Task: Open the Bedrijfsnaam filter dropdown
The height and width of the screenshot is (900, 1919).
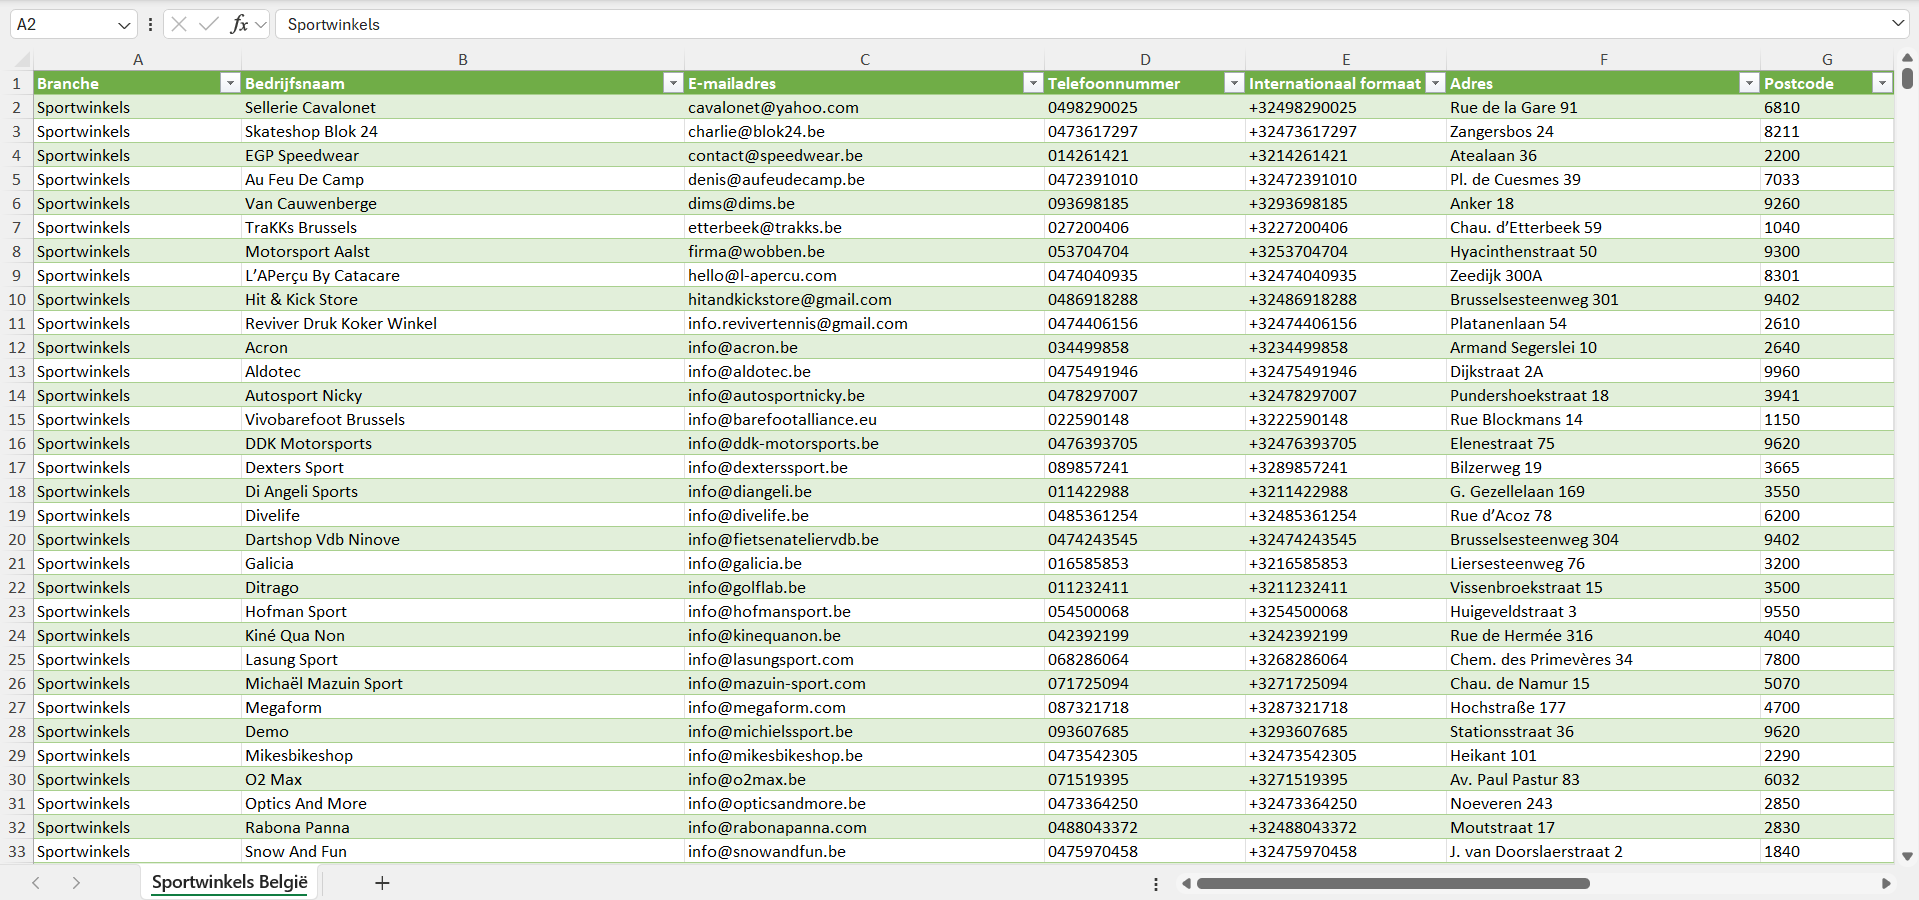Action: coord(673,83)
